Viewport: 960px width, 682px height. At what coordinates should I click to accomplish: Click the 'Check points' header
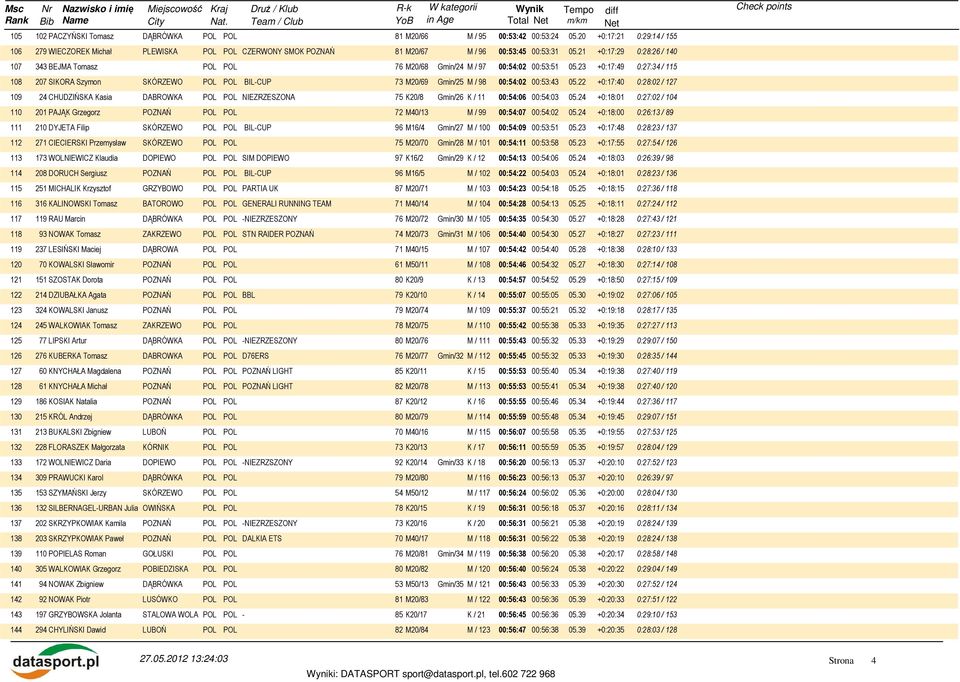tap(763, 7)
